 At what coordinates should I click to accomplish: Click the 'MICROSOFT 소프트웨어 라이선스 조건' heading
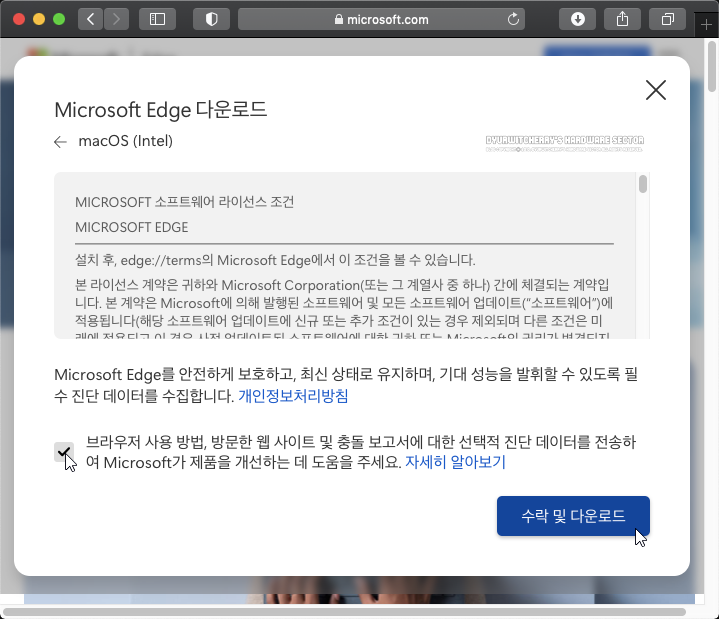(184, 202)
